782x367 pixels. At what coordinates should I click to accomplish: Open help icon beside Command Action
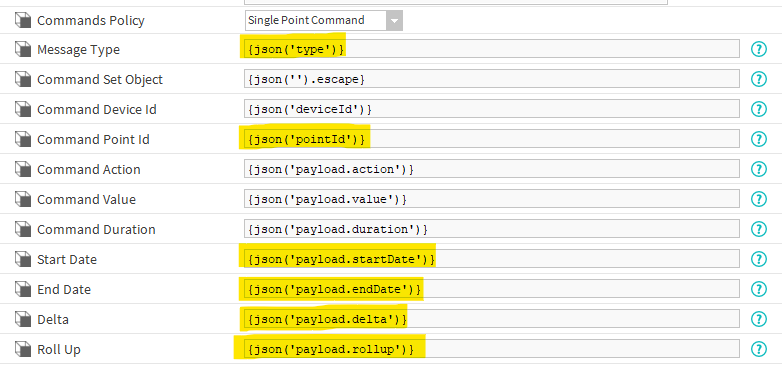click(x=759, y=169)
